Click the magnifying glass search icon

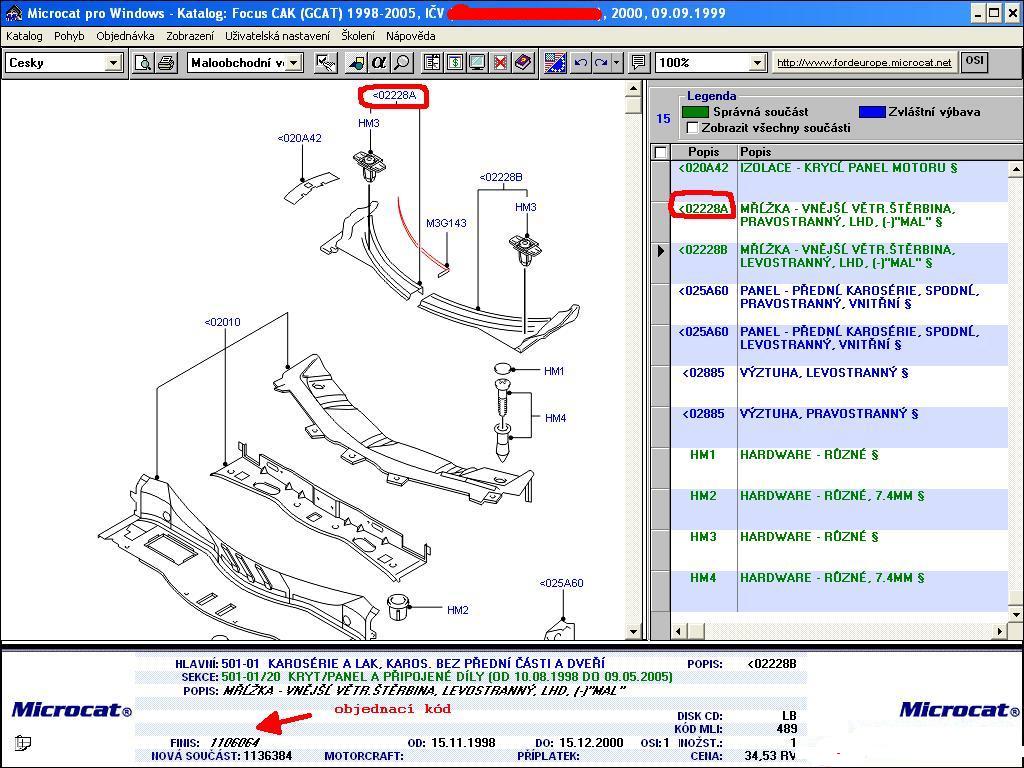(401, 63)
